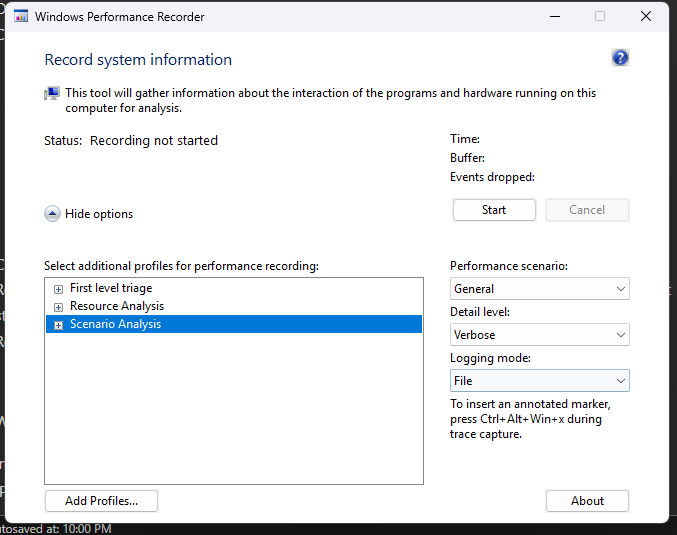Open the Performance scenario dropdown showing General
Viewport: 677px width, 535px height.
[x=539, y=288]
